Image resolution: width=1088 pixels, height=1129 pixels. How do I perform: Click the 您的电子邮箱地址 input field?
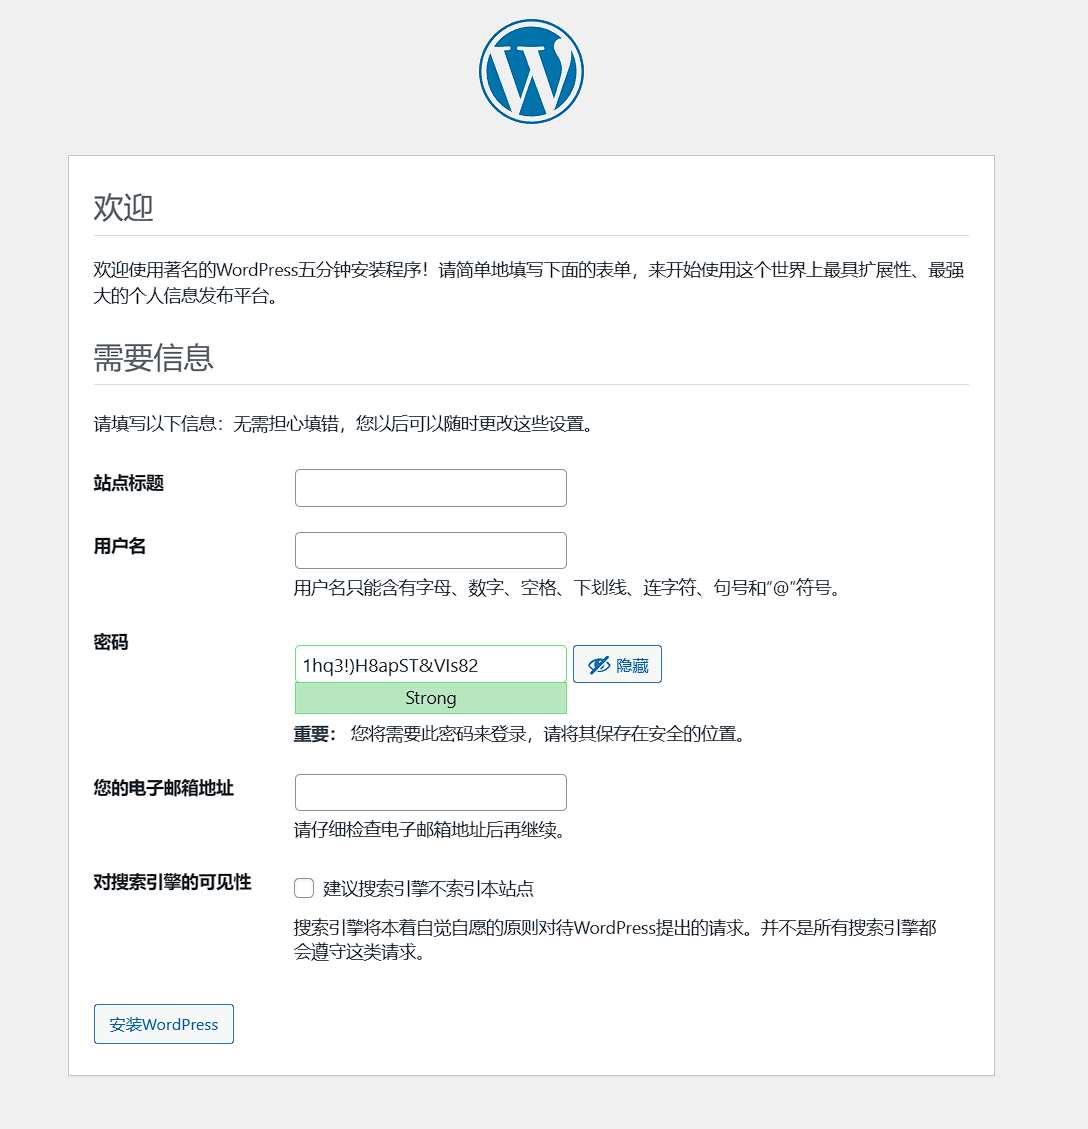[x=431, y=793]
